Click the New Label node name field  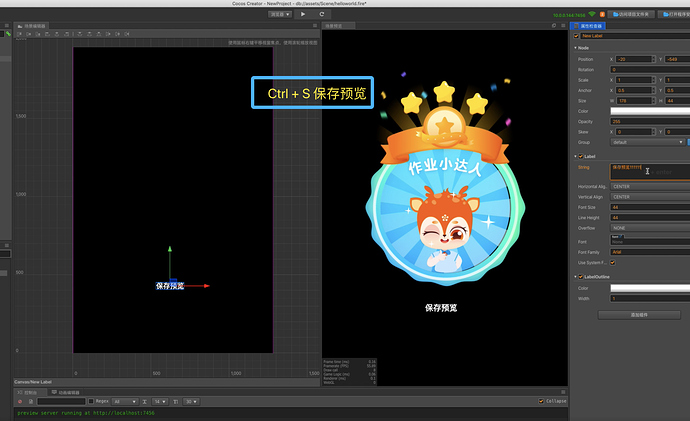pos(635,36)
